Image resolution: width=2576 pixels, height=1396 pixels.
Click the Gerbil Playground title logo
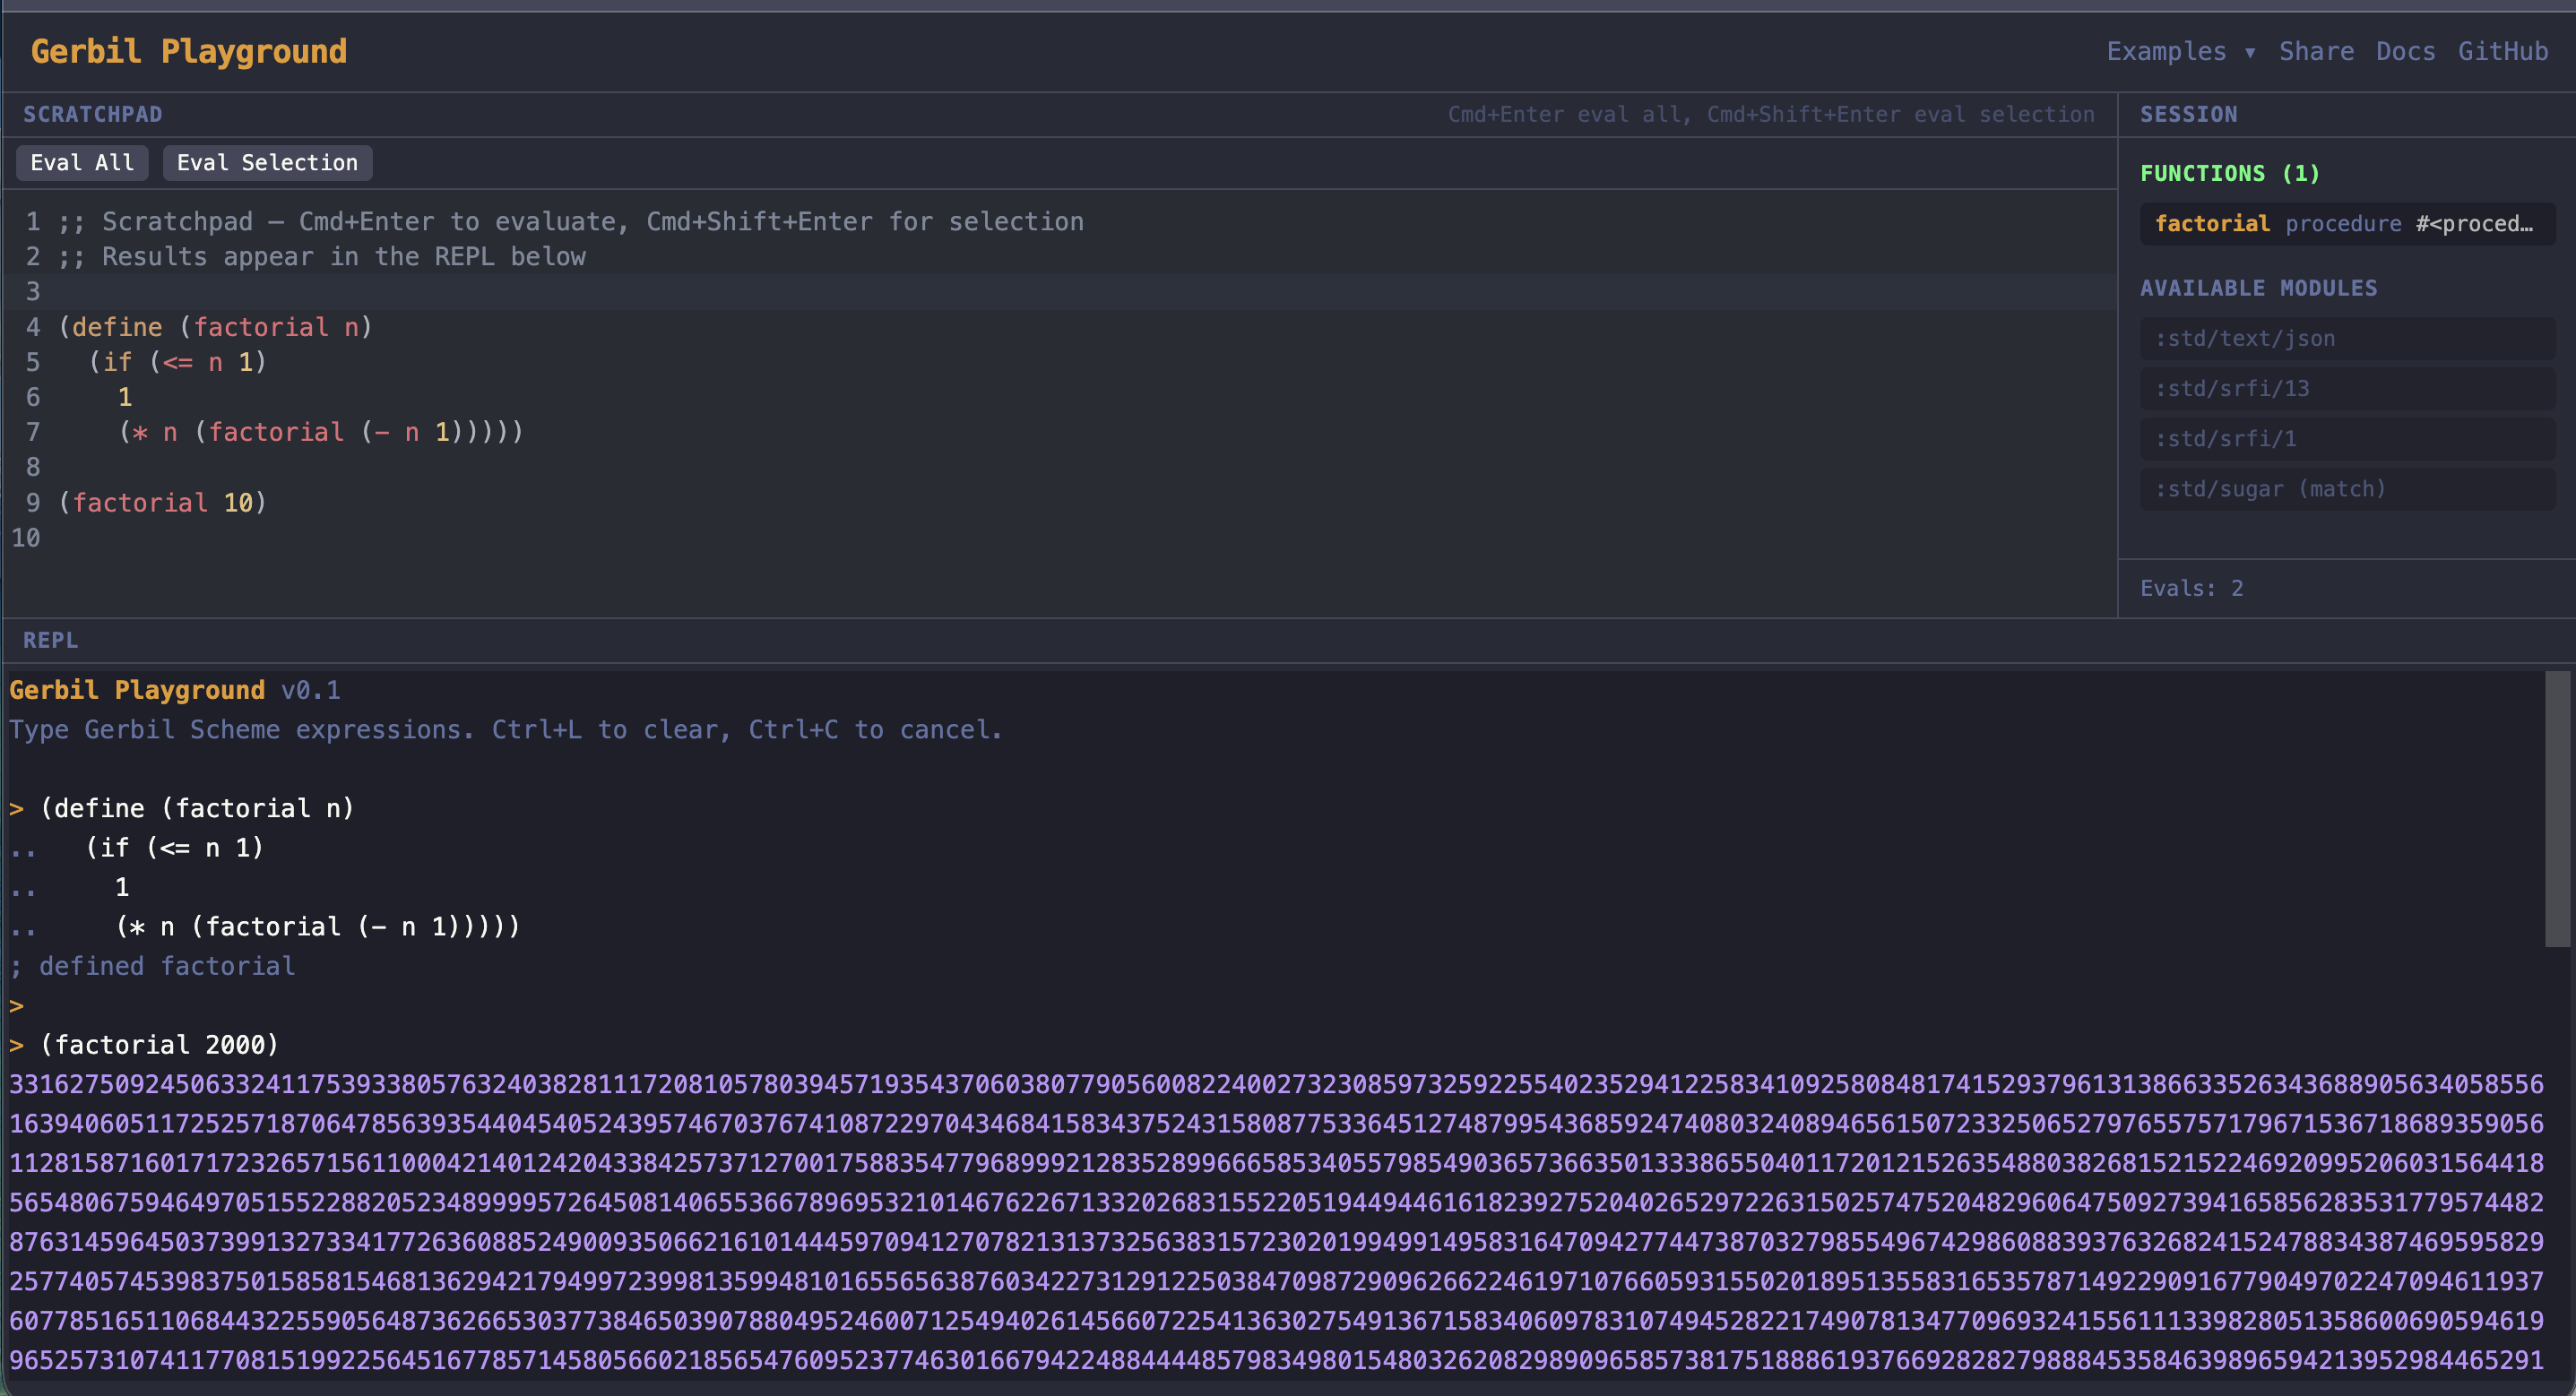pos(189,52)
